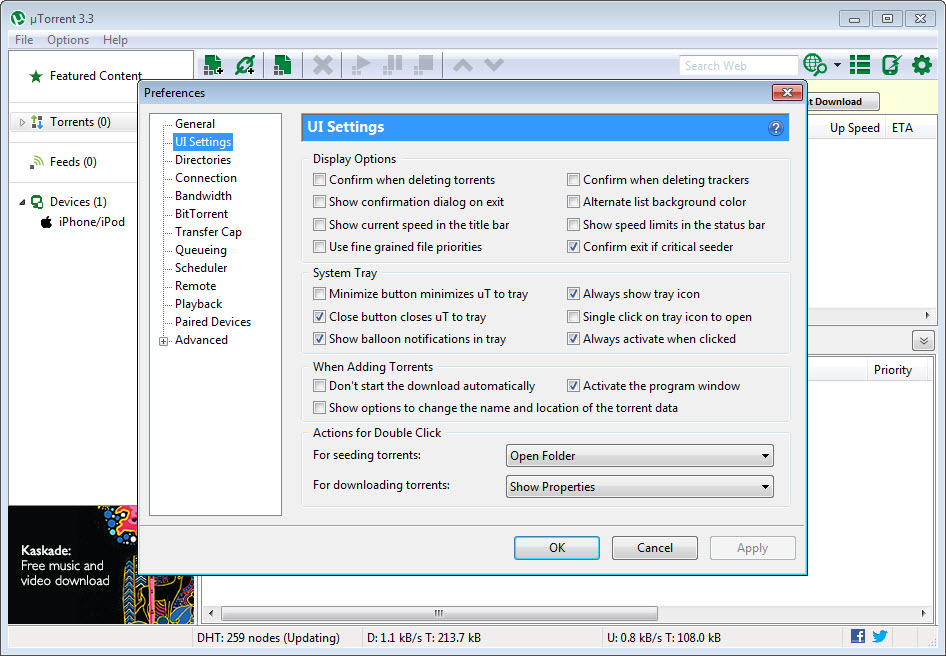Open Preferences via the gear icon
Viewport: 946px width, 656px height.
(x=922, y=65)
